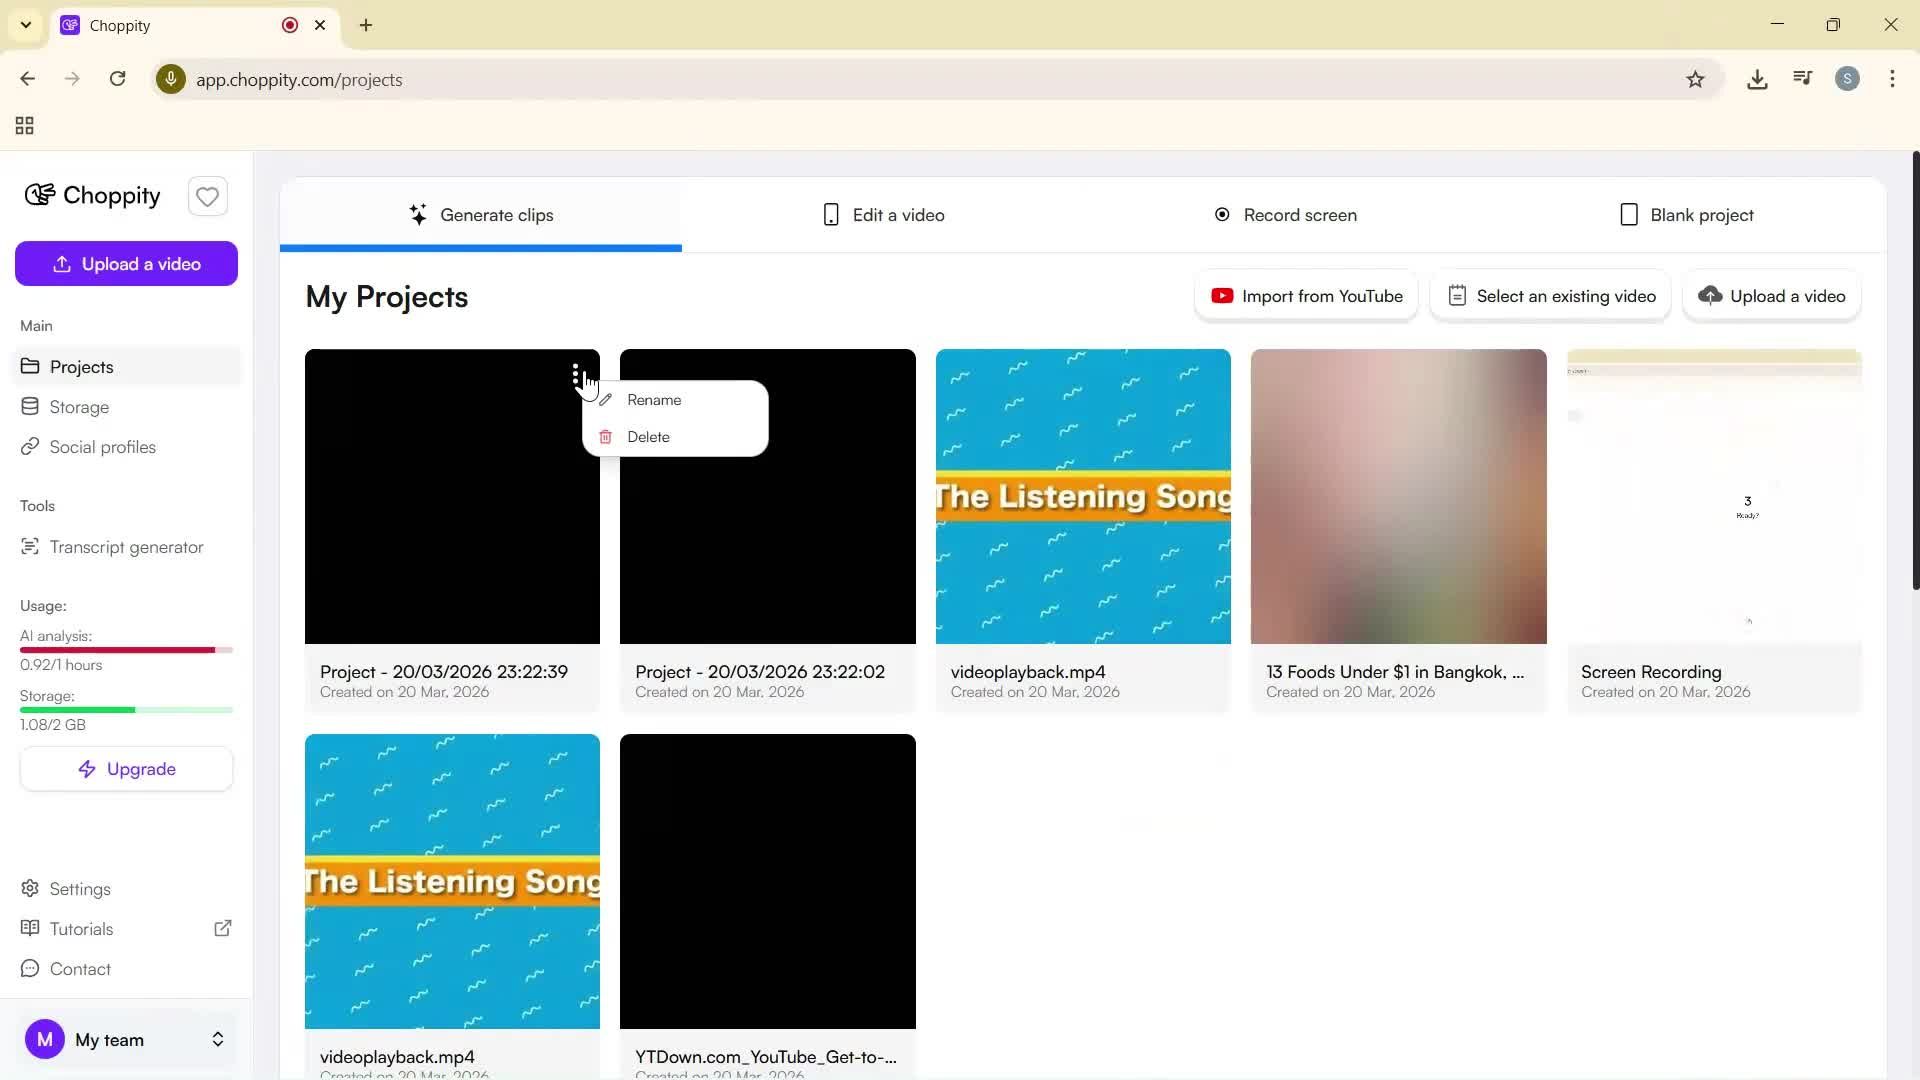The width and height of the screenshot is (1920, 1080).
Task: Open the videoplayback.mp4 project thumbnail
Action: (x=1083, y=495)
